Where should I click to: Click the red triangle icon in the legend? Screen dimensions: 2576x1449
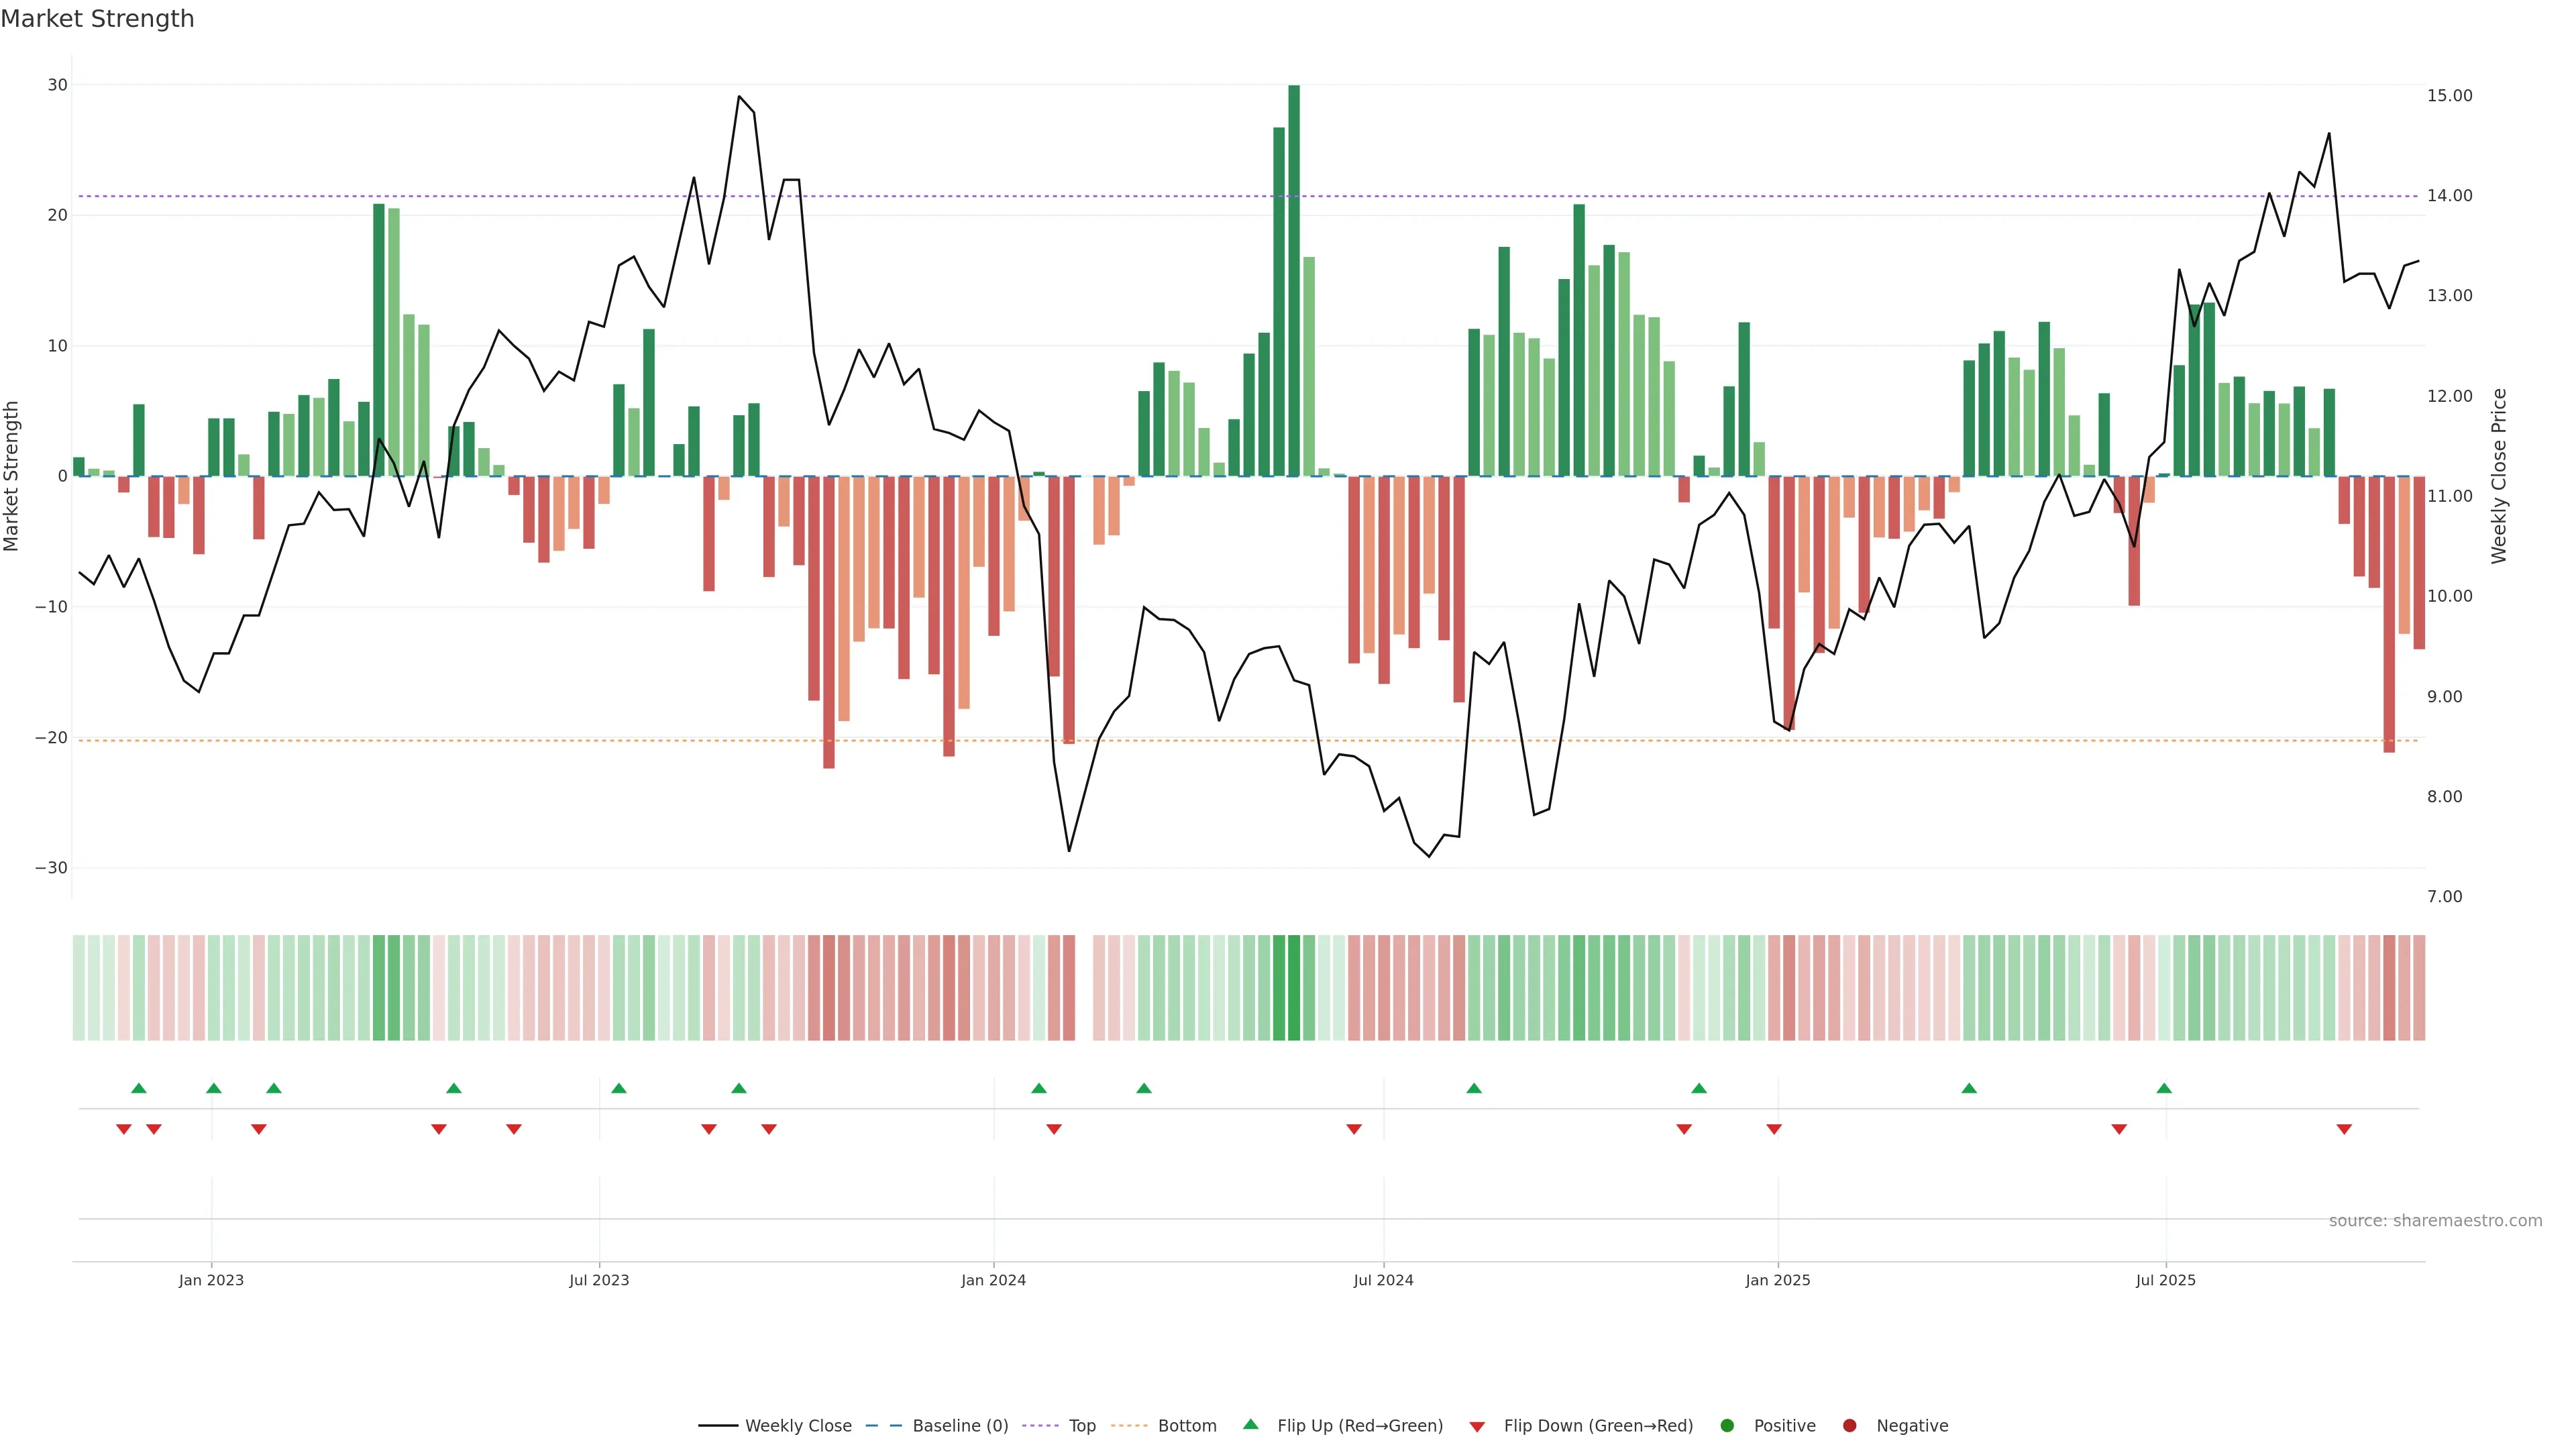[x=1477, y=1426]
